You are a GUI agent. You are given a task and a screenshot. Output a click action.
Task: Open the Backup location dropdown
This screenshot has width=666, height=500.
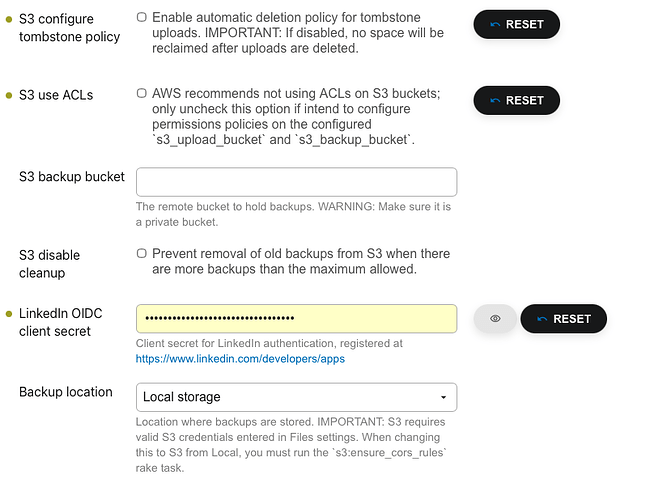point(296,397)
